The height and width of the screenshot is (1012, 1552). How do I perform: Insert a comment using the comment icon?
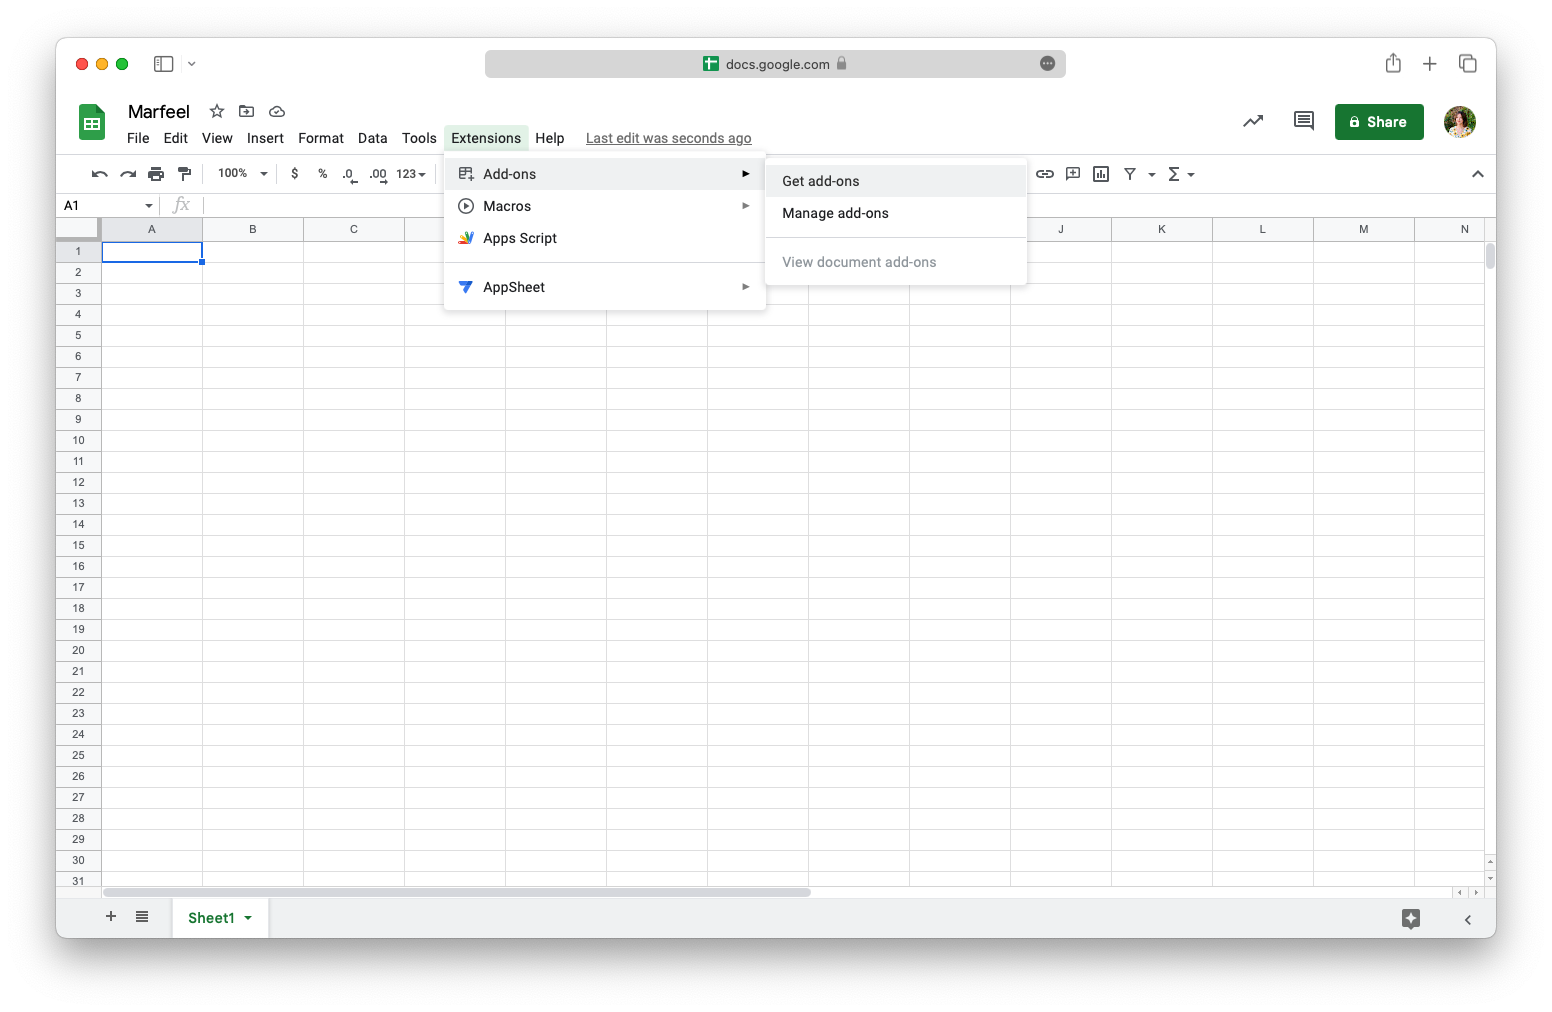(x=1073, y=173)
